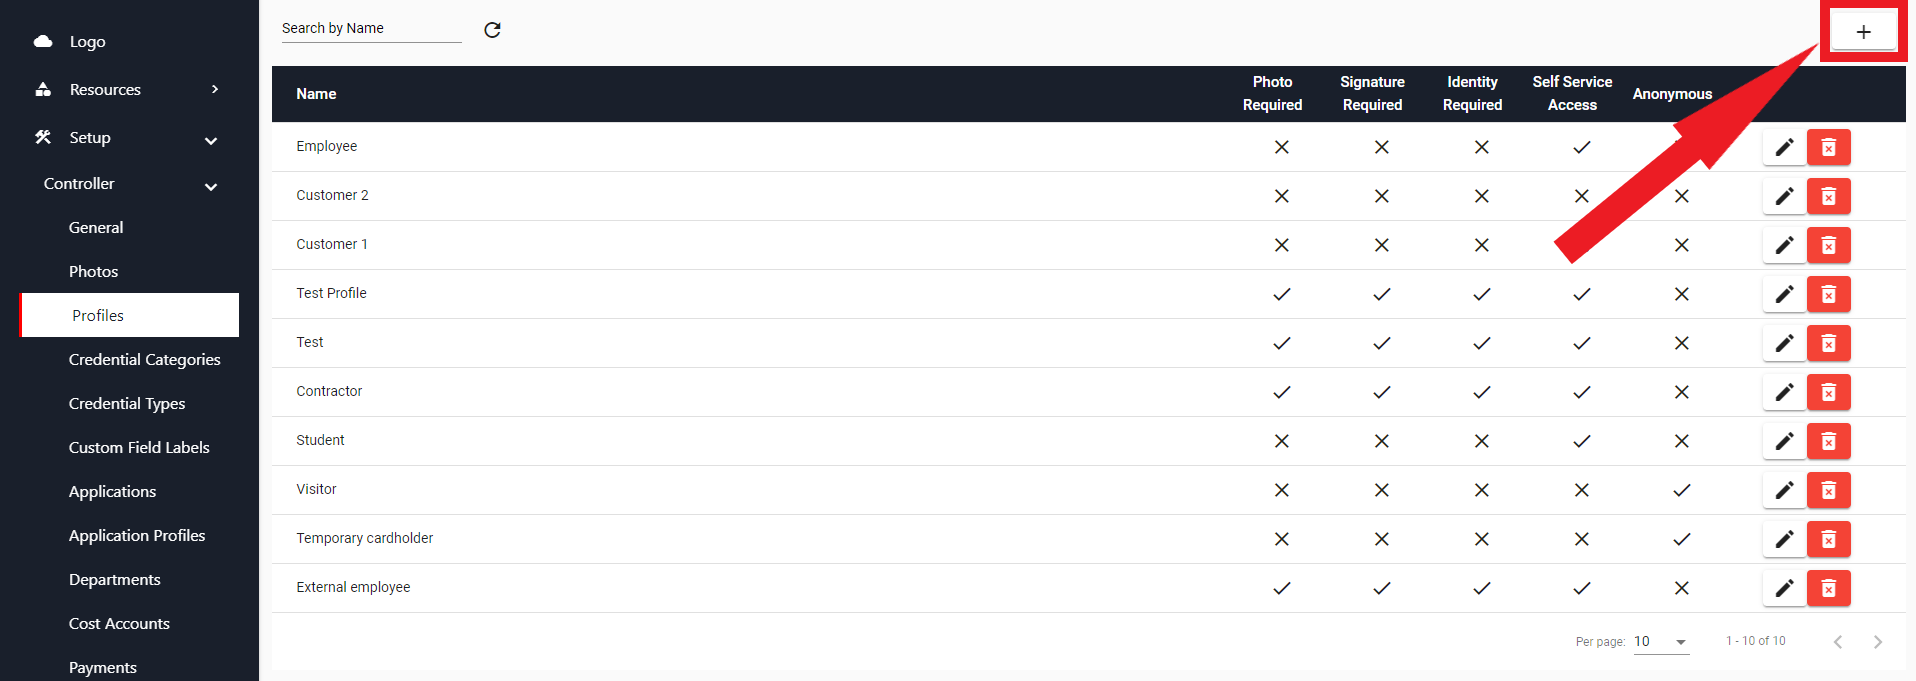Open the Departments page link
This screenshot has height=681, width=1916.
pyautogui.click(x=114, y=579)
